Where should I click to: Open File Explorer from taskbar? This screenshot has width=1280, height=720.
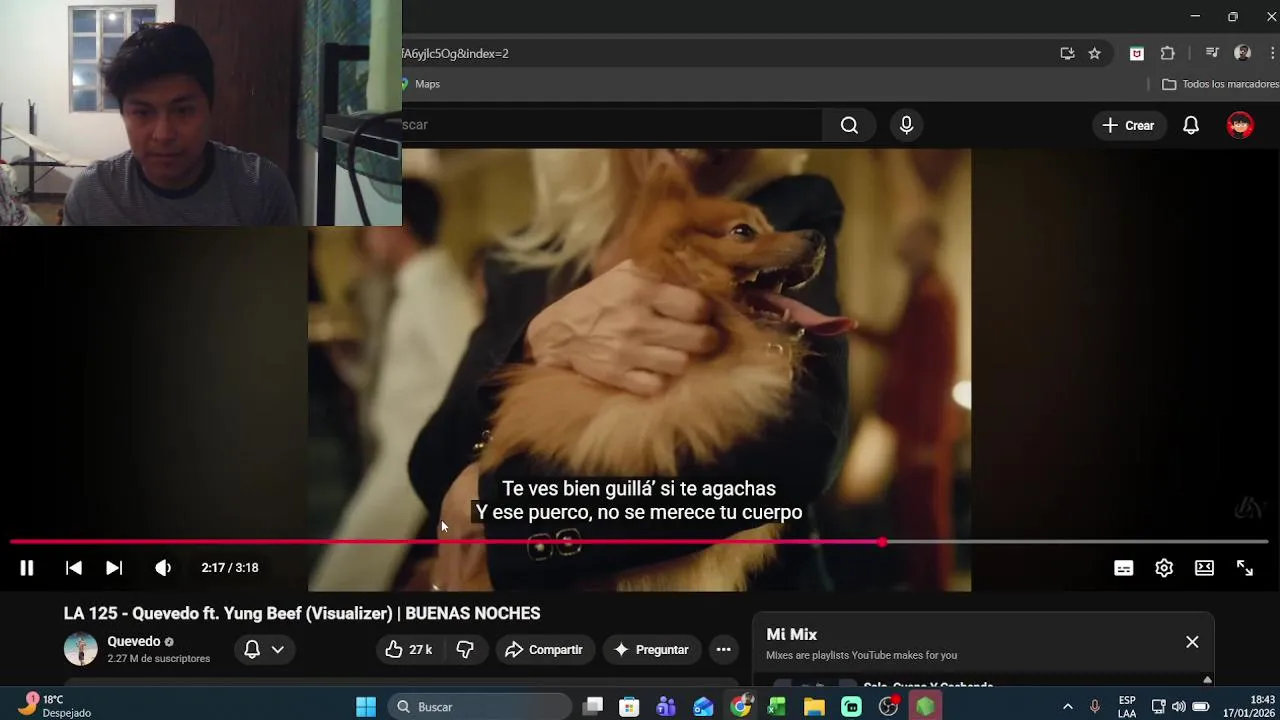814,707
